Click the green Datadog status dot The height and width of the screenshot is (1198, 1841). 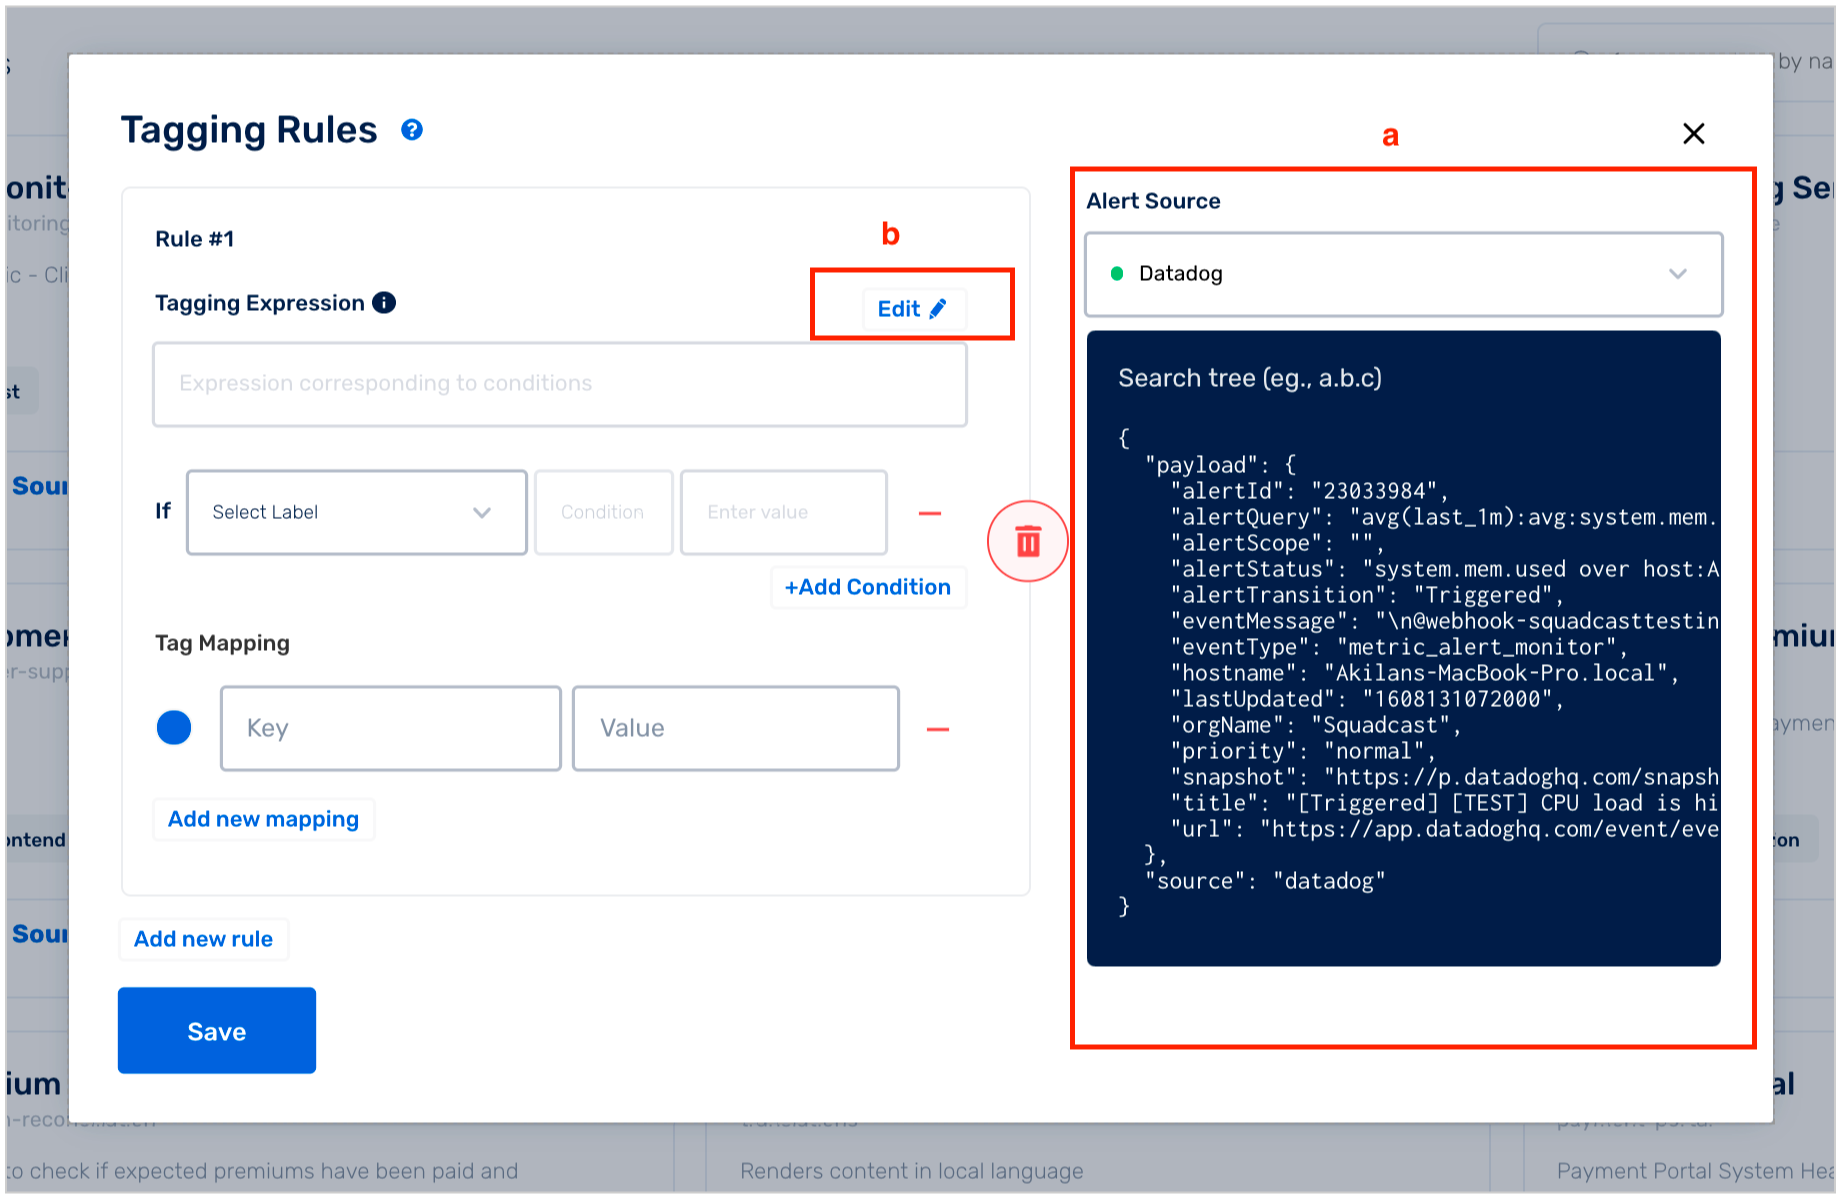[1117, 274]
